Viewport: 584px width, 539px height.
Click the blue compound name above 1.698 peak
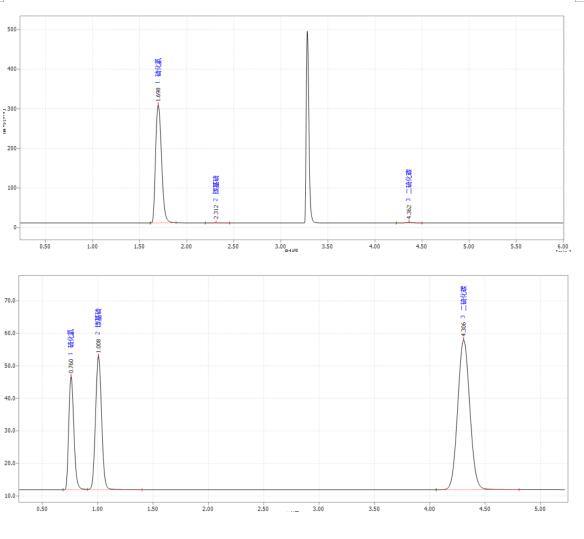pyautogui.click(x=158, y=67)
